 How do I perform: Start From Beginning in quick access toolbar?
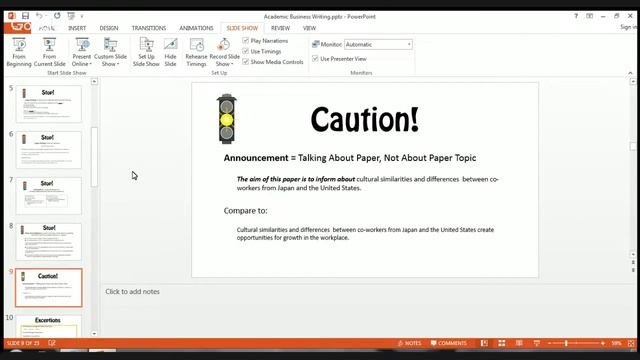[x=71, y=16]
